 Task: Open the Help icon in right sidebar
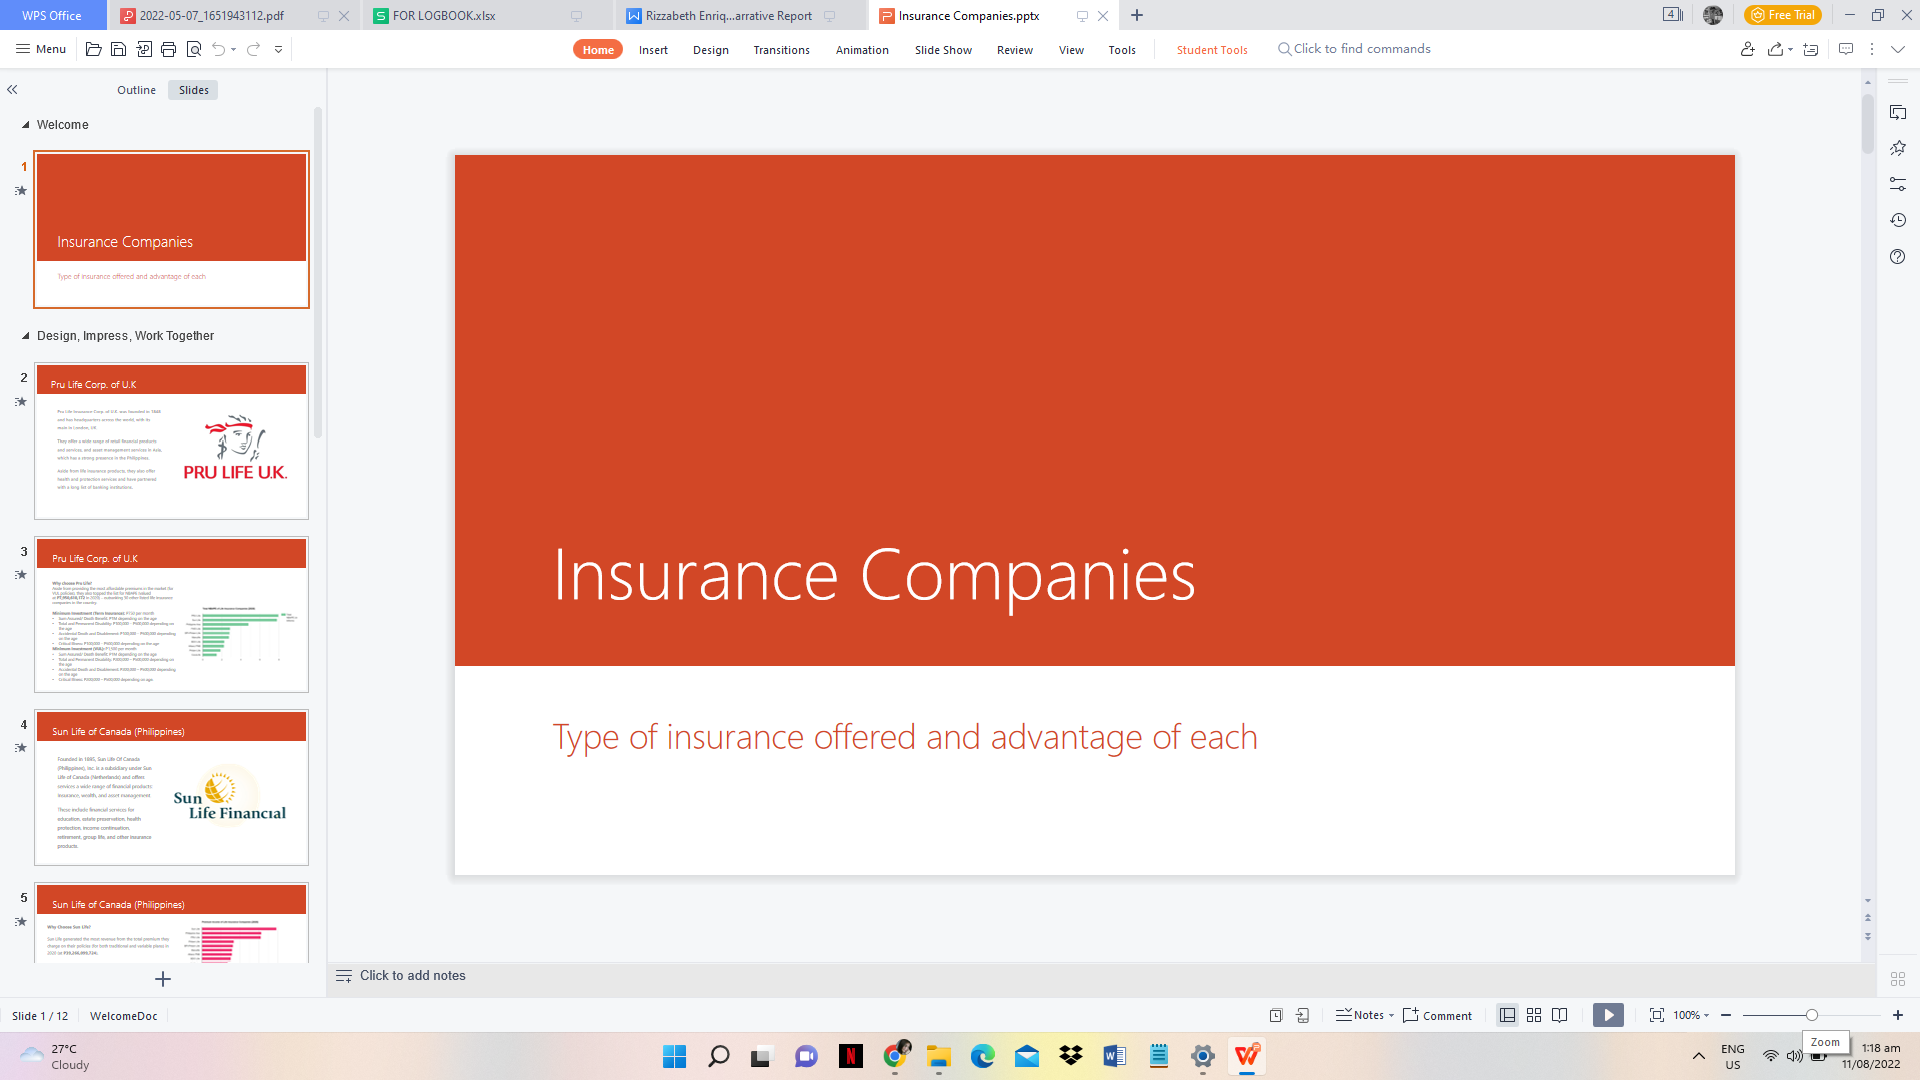[x=1897, y=257]
